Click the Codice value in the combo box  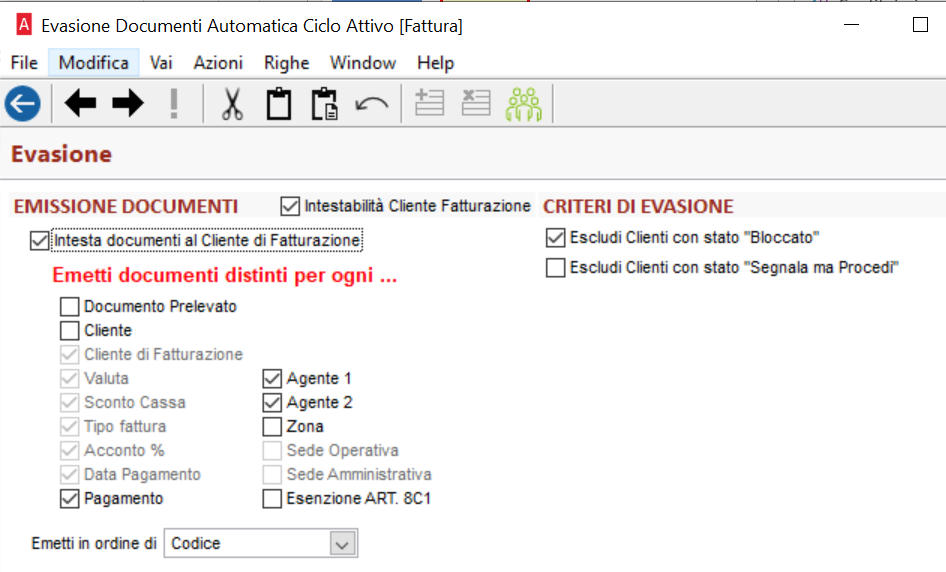(x=196, y=544)
